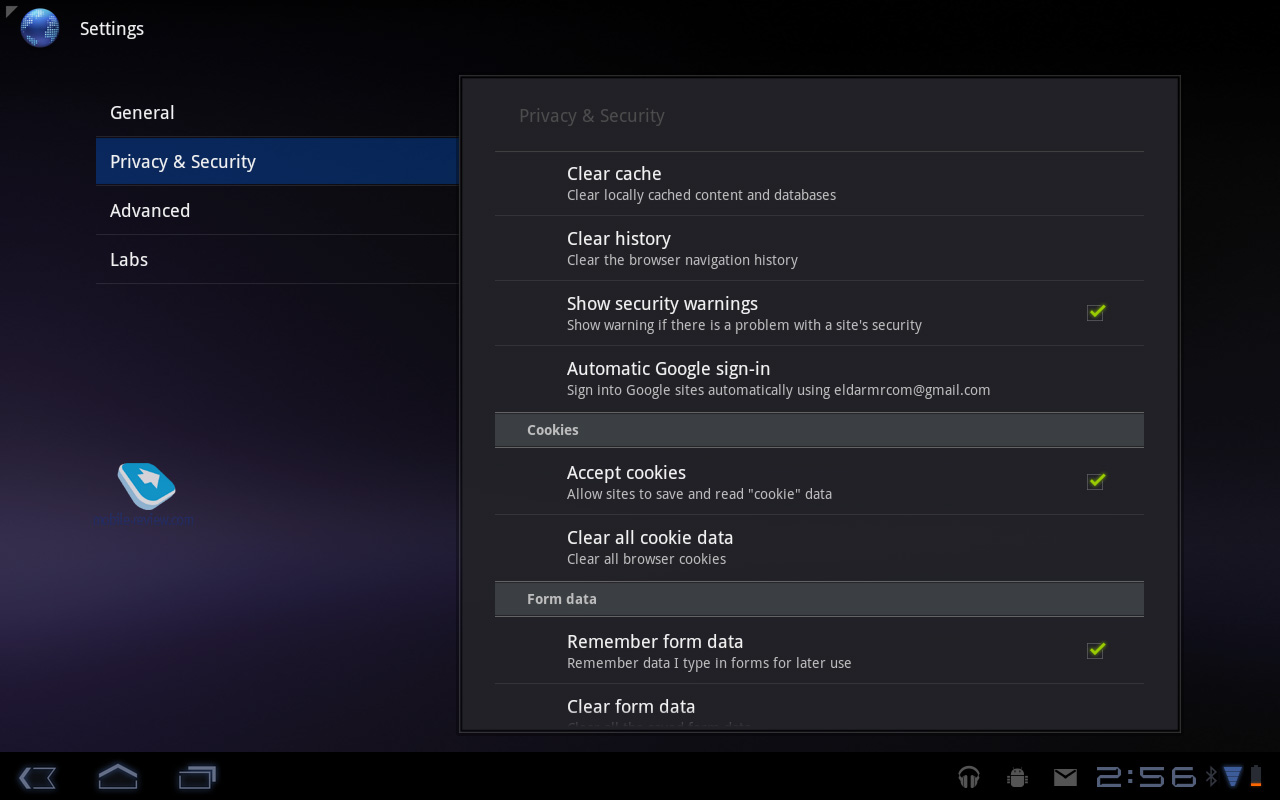1280x800 pixels.
Task: Open the Recent apps switcher
Action: (197, 777)
